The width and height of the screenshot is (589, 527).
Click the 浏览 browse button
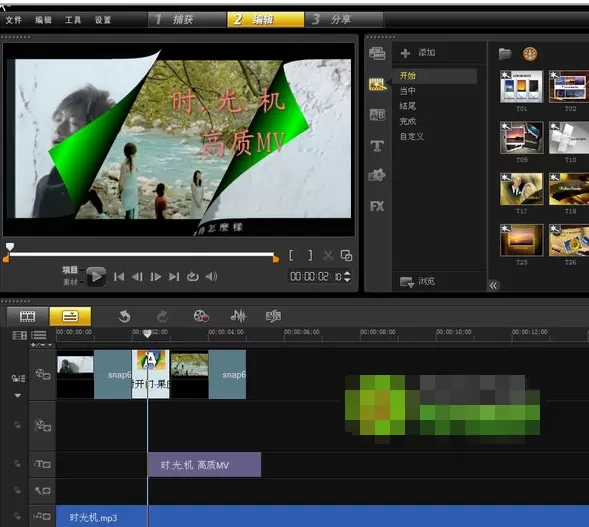coord(417,281)
